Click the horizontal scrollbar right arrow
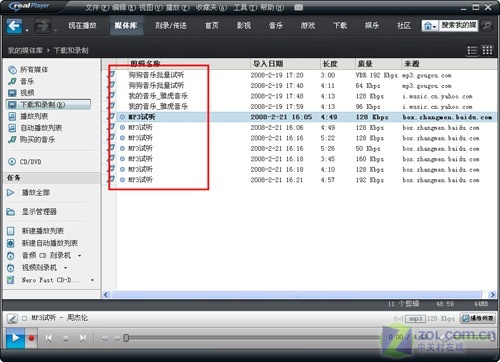Image resolution: width=500 pixels, height=362 pixels. [492, 295]
